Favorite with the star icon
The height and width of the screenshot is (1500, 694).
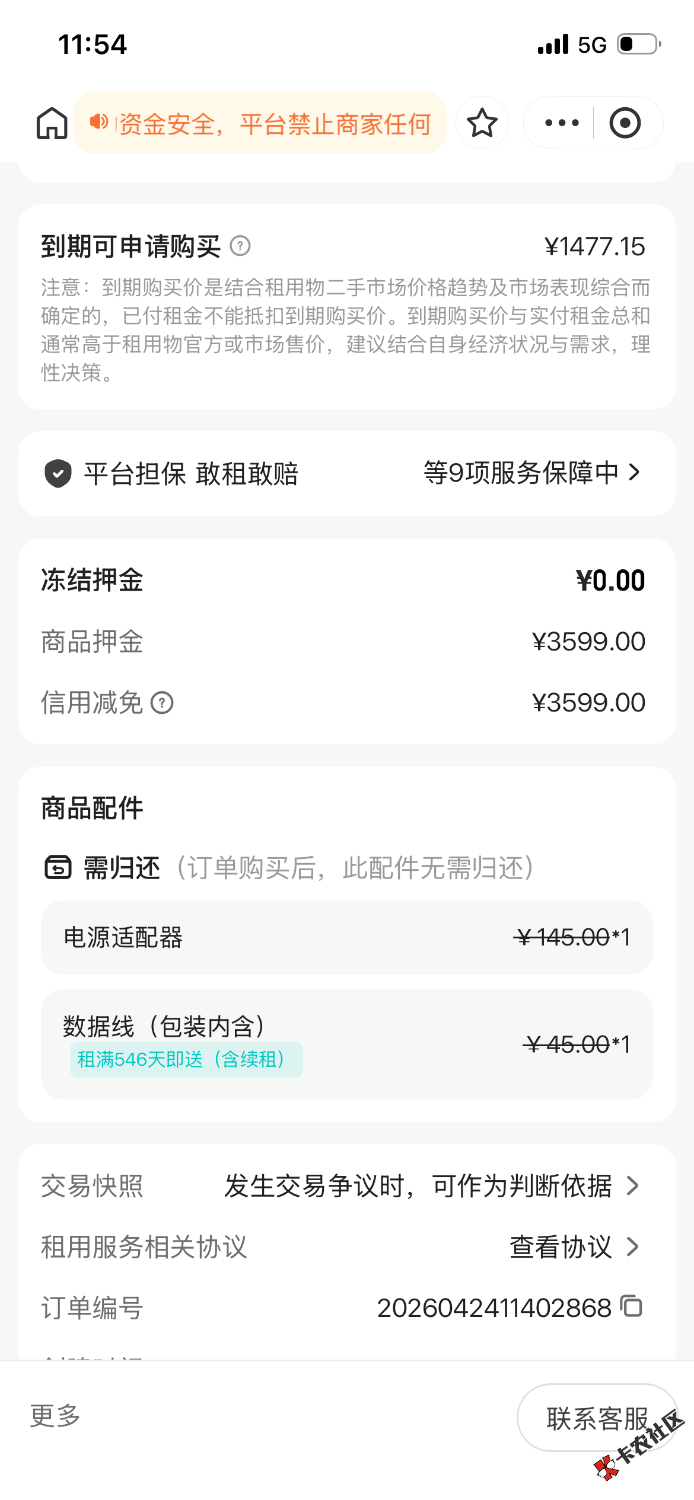pos(482,123)
